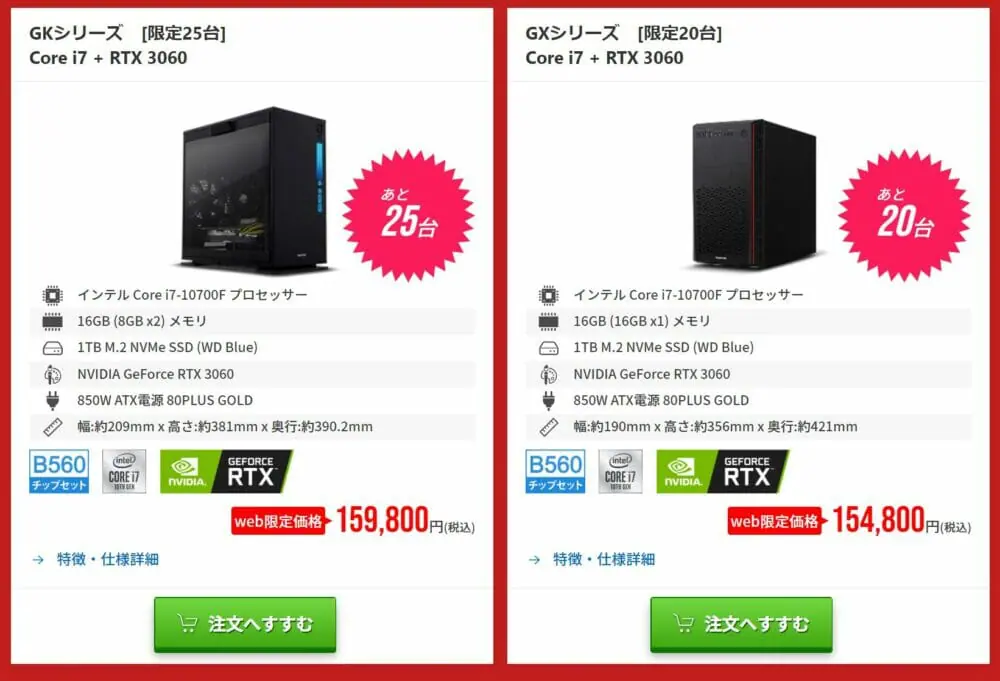Click the あと20台 red starburst badge
Image resolution: width=1000 pixels, height=681 pixels.
point(904,216)
